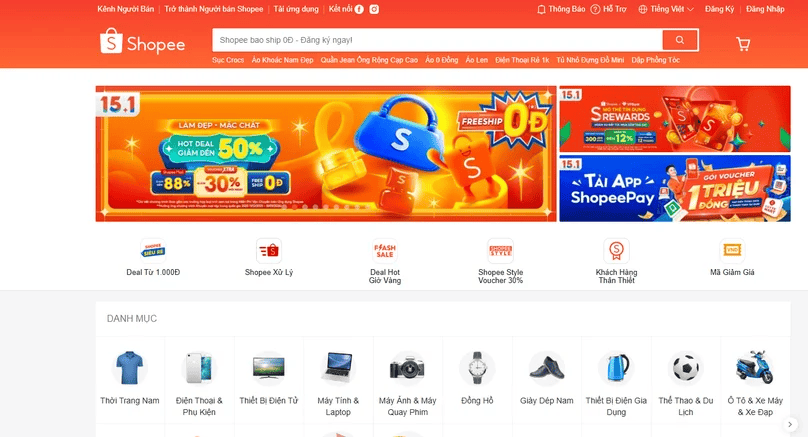Click the Đăng Nhập link

(x=765, y=9)
